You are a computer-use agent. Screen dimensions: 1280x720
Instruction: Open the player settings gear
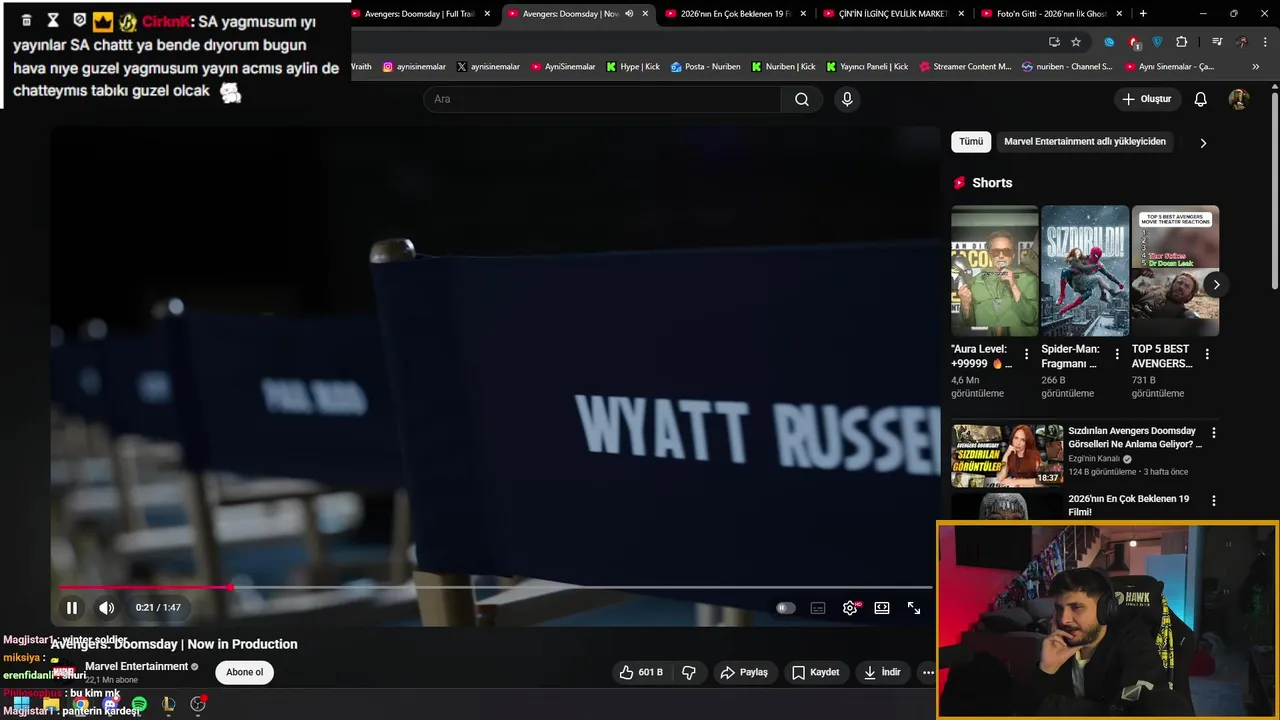(850, 608)
